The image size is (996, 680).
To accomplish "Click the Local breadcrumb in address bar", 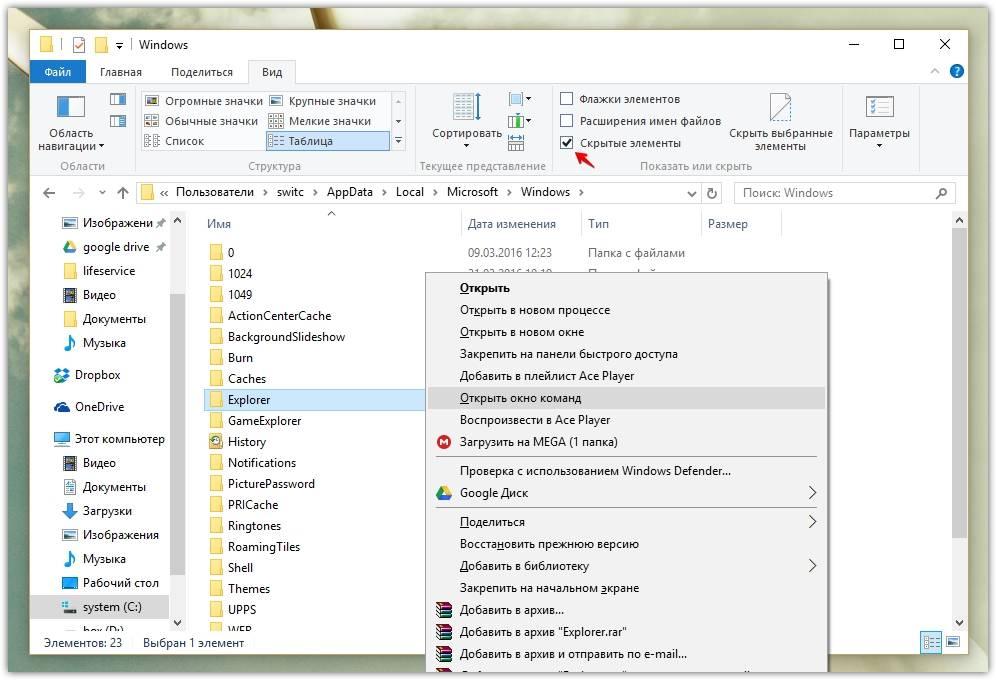I will (410, 192).
